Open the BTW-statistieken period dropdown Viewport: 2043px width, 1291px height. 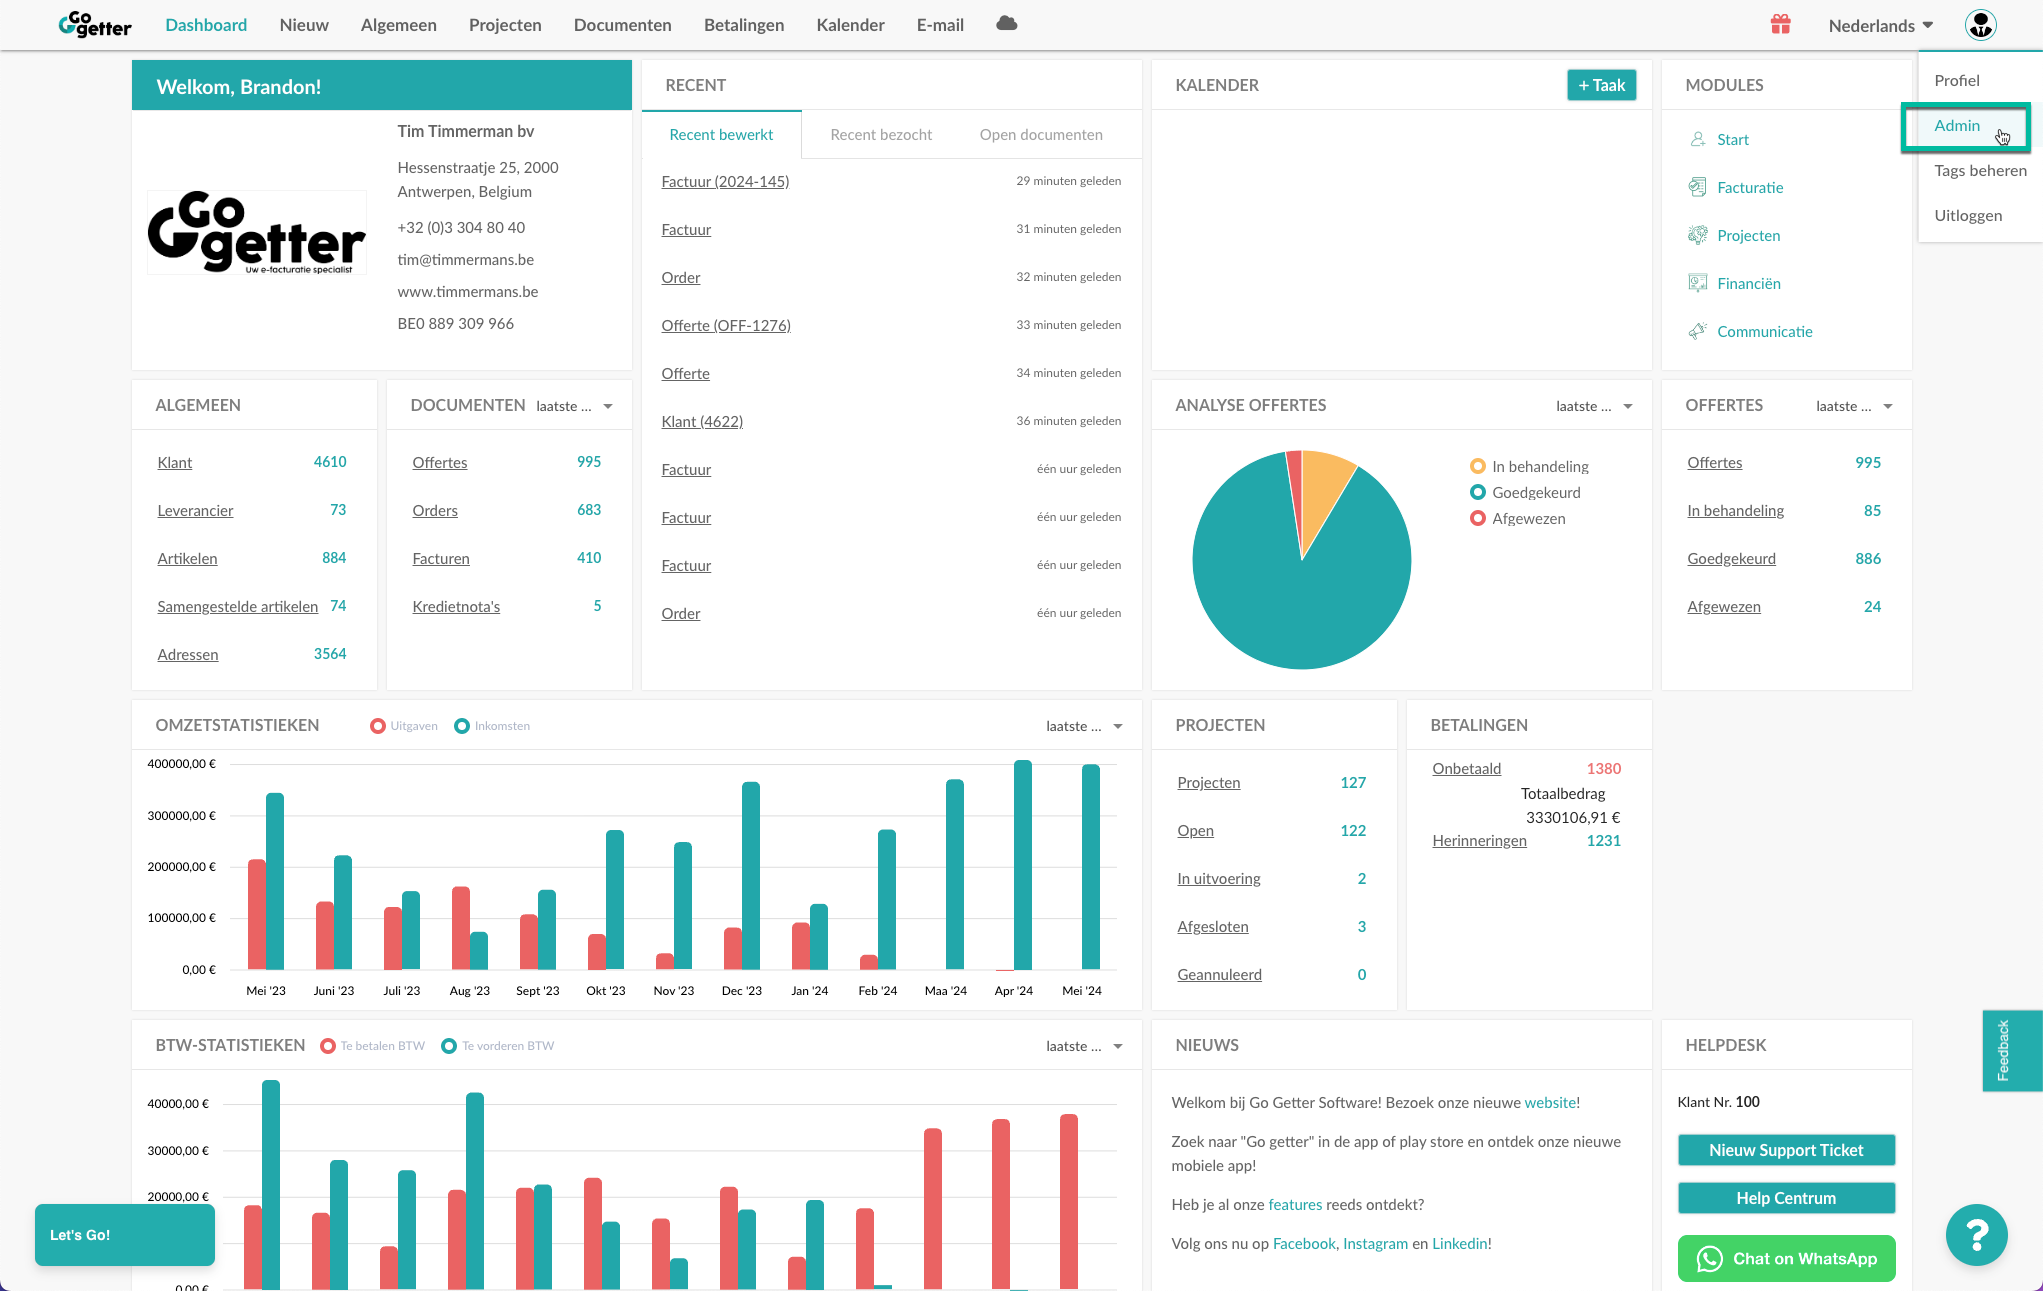[x=1084, y=1046]
